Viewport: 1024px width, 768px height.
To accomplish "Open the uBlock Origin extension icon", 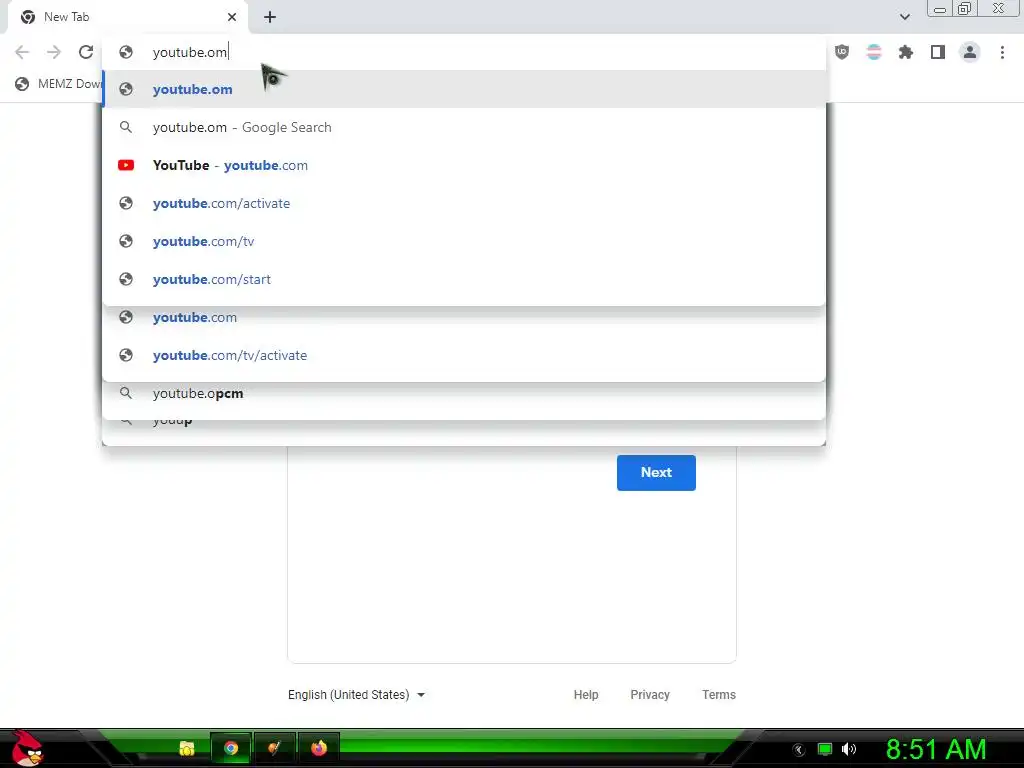I will pyautogui.click(x=842, y=52).
